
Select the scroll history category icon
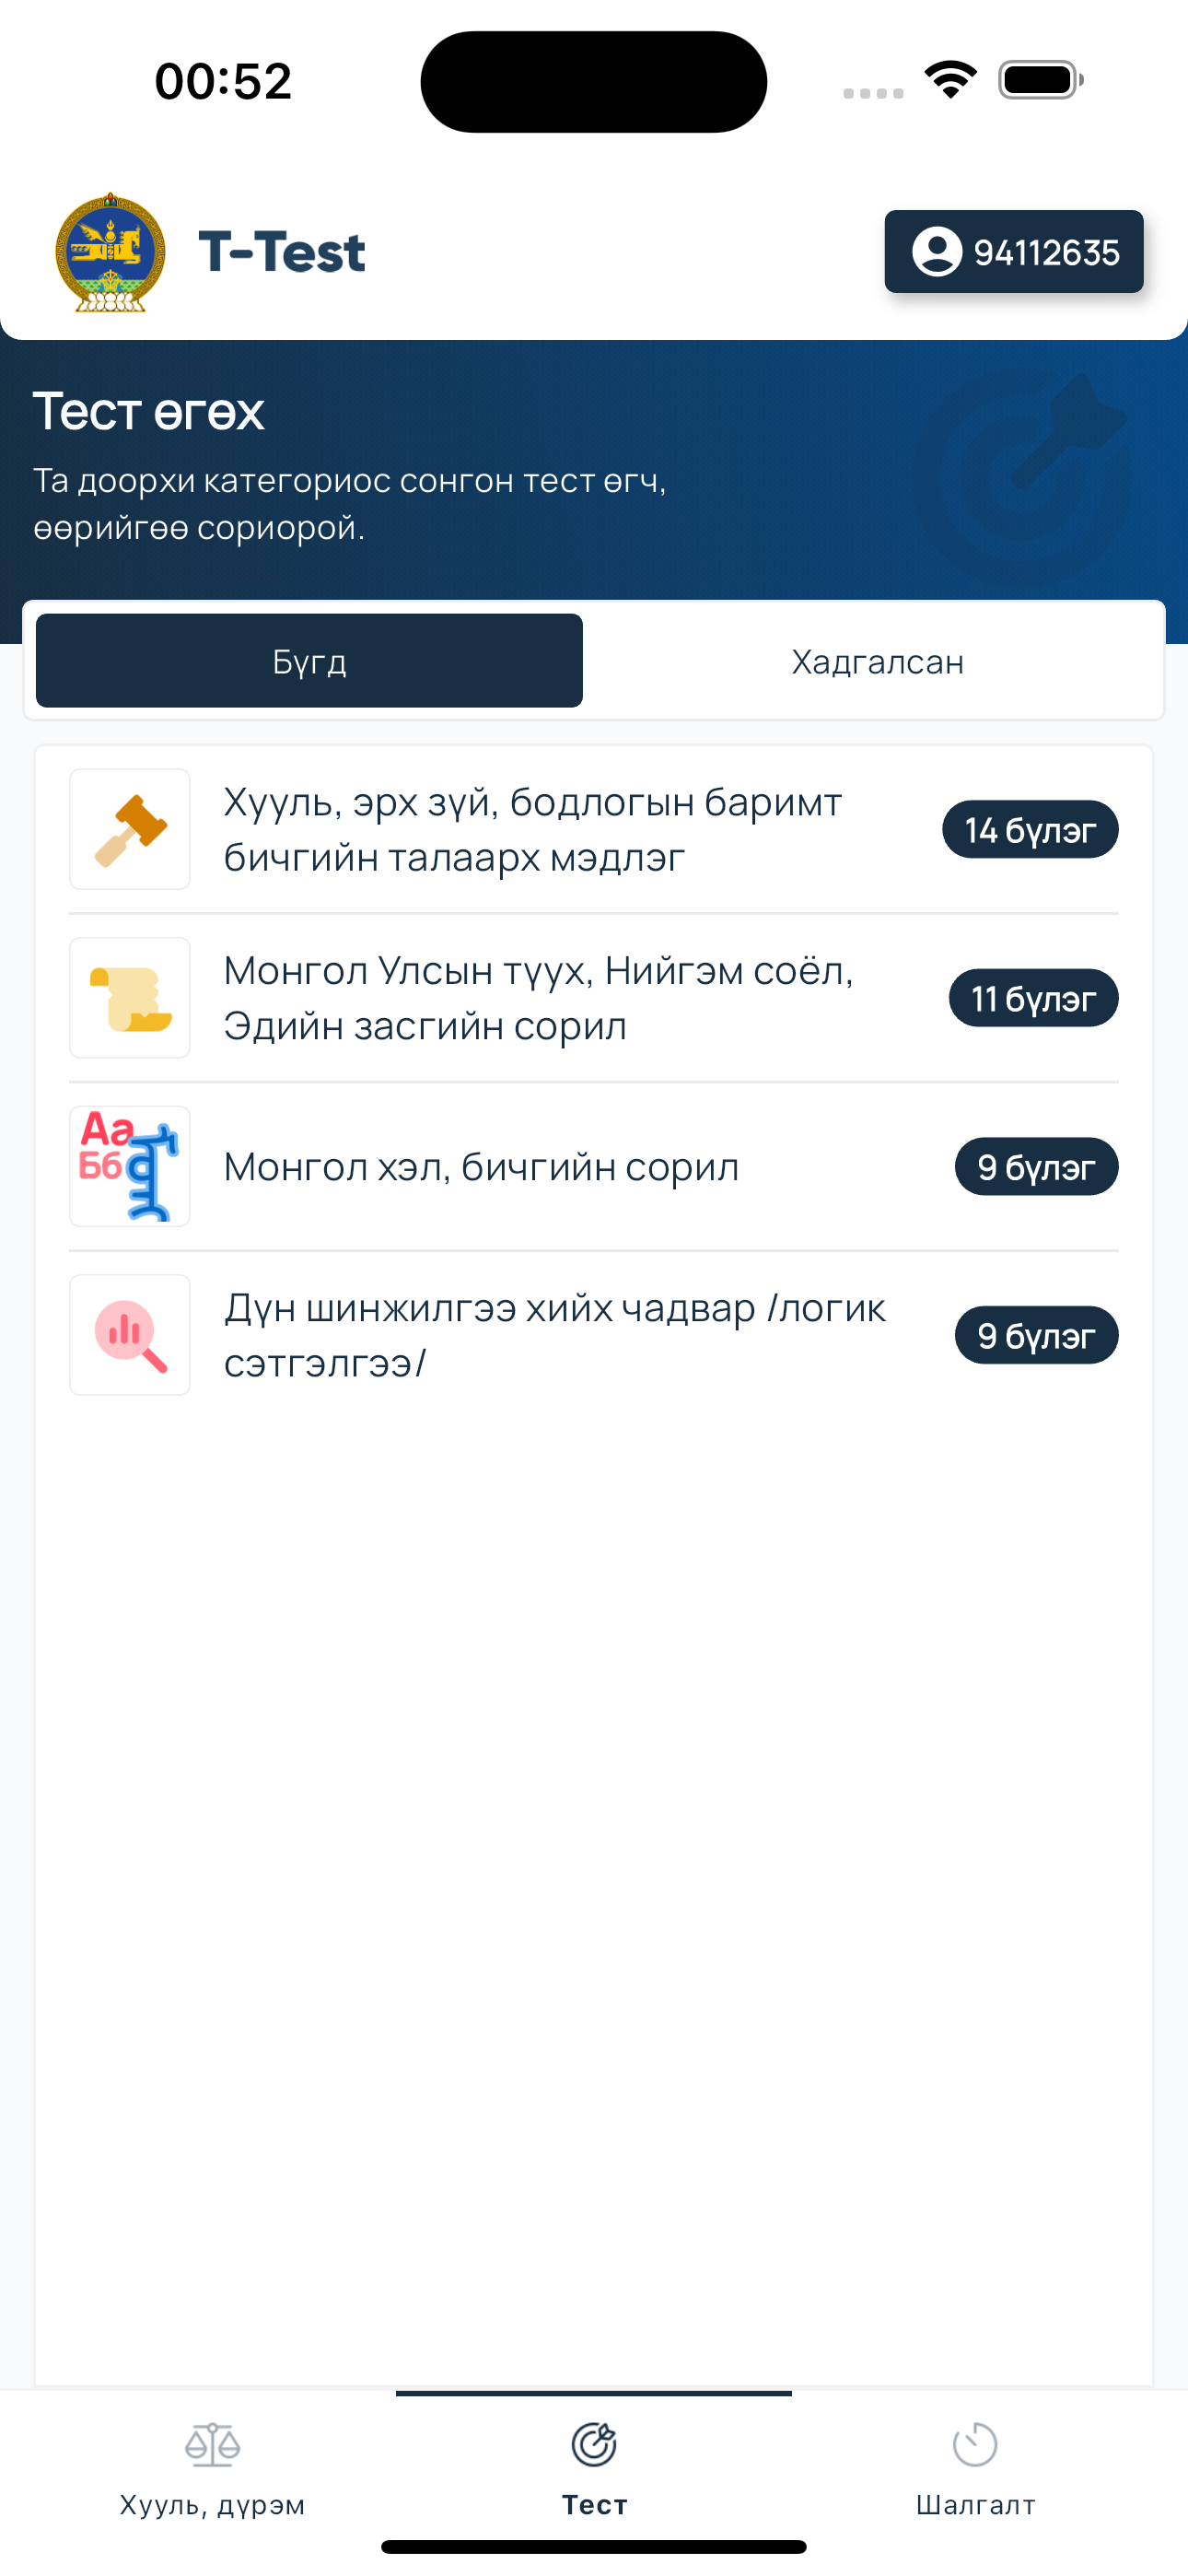130,998
